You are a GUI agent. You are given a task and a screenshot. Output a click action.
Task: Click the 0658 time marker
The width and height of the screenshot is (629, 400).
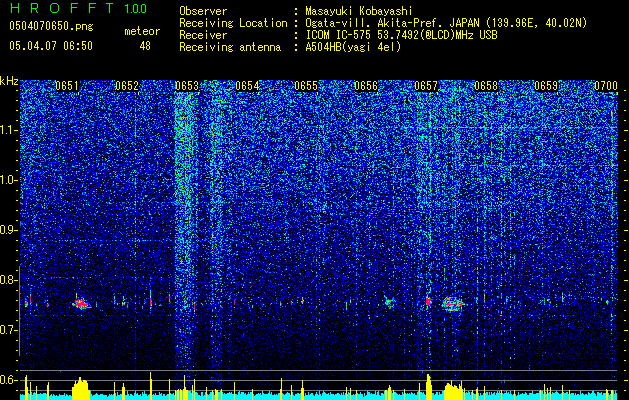(486, 86)
